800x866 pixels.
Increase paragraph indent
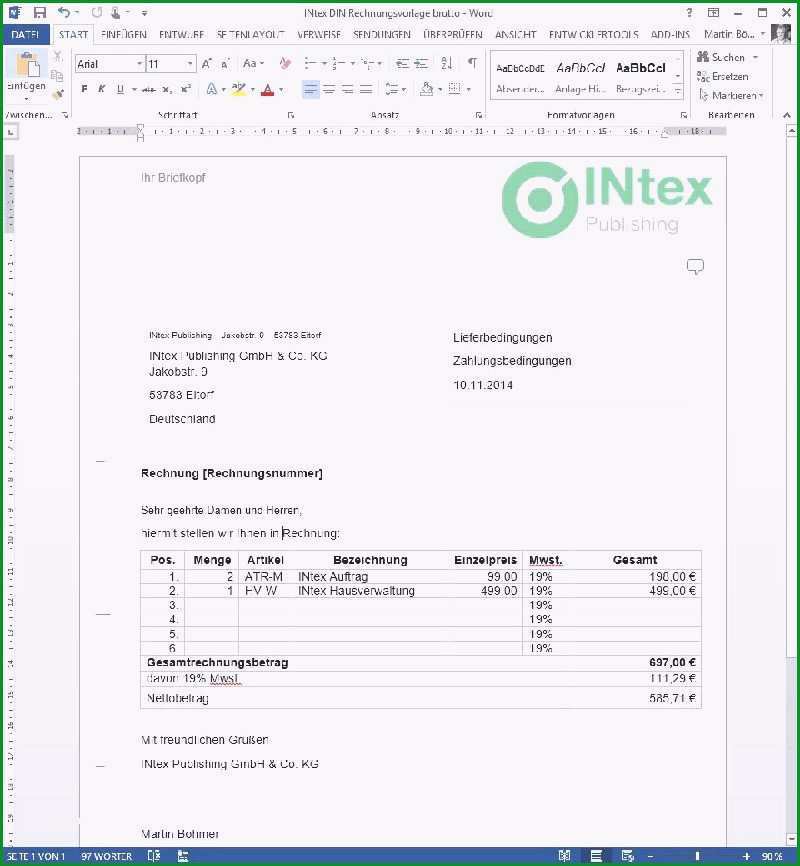pos(422,64)
